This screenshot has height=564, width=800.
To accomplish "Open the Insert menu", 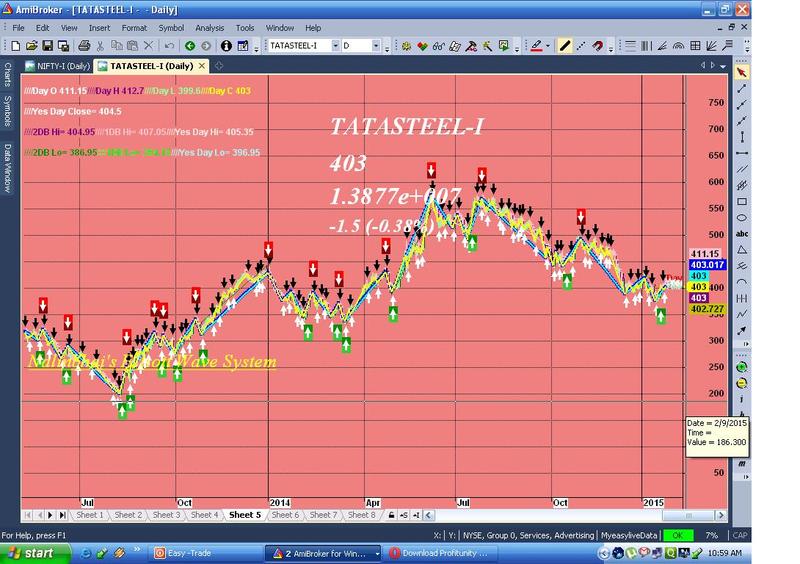I will [99, 28].
